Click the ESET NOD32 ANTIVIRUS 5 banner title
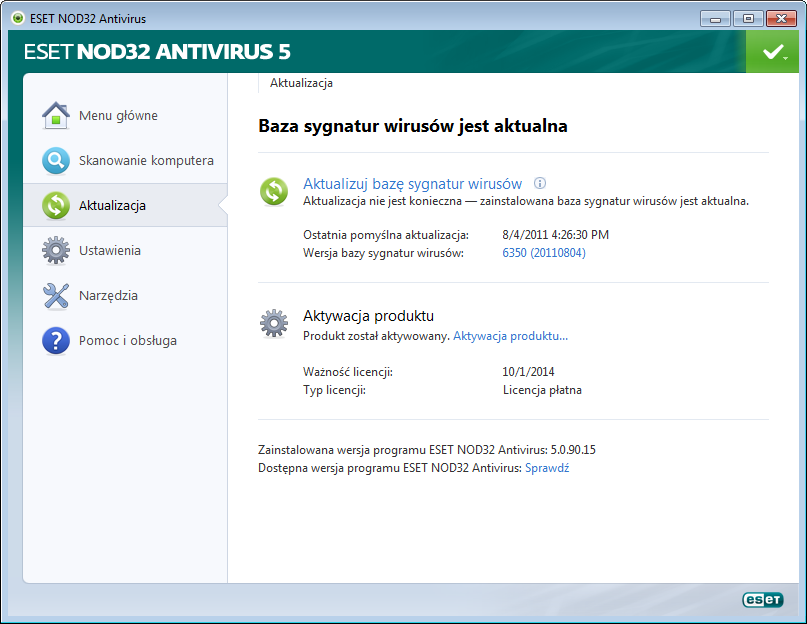Image resolution: width=807 pixels, height=624 pixels. coord(157,51)
